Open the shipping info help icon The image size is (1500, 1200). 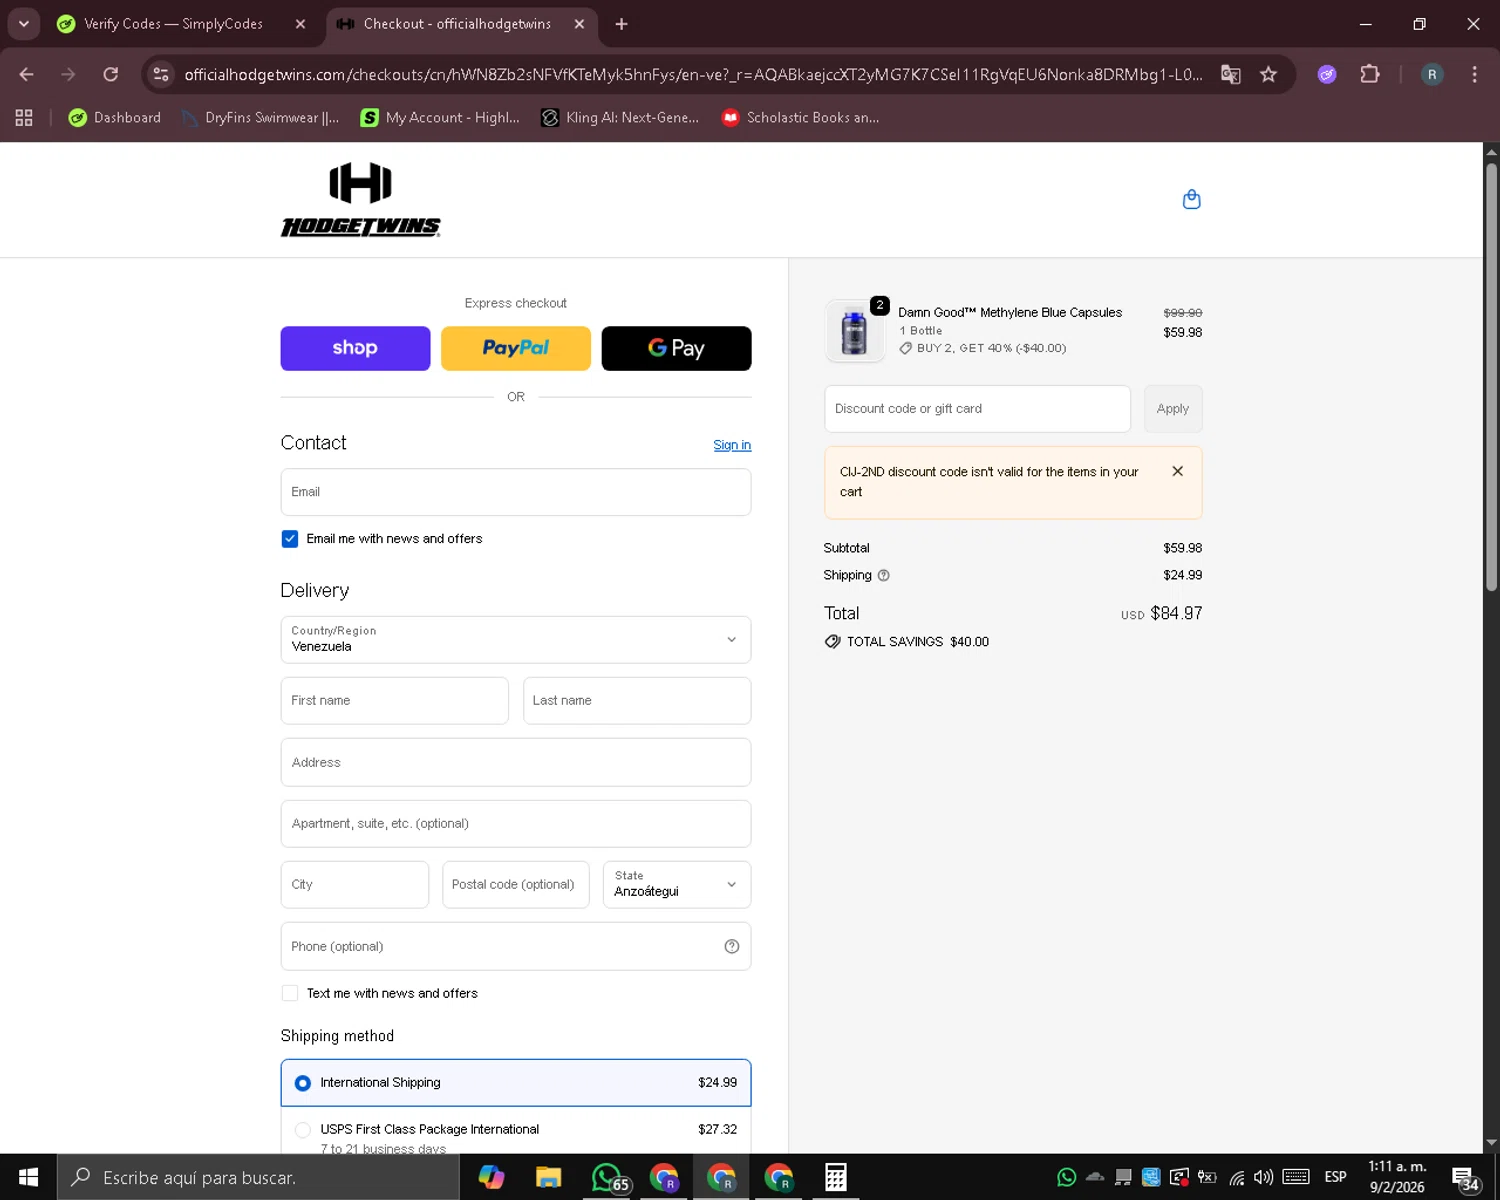(883, 575)
